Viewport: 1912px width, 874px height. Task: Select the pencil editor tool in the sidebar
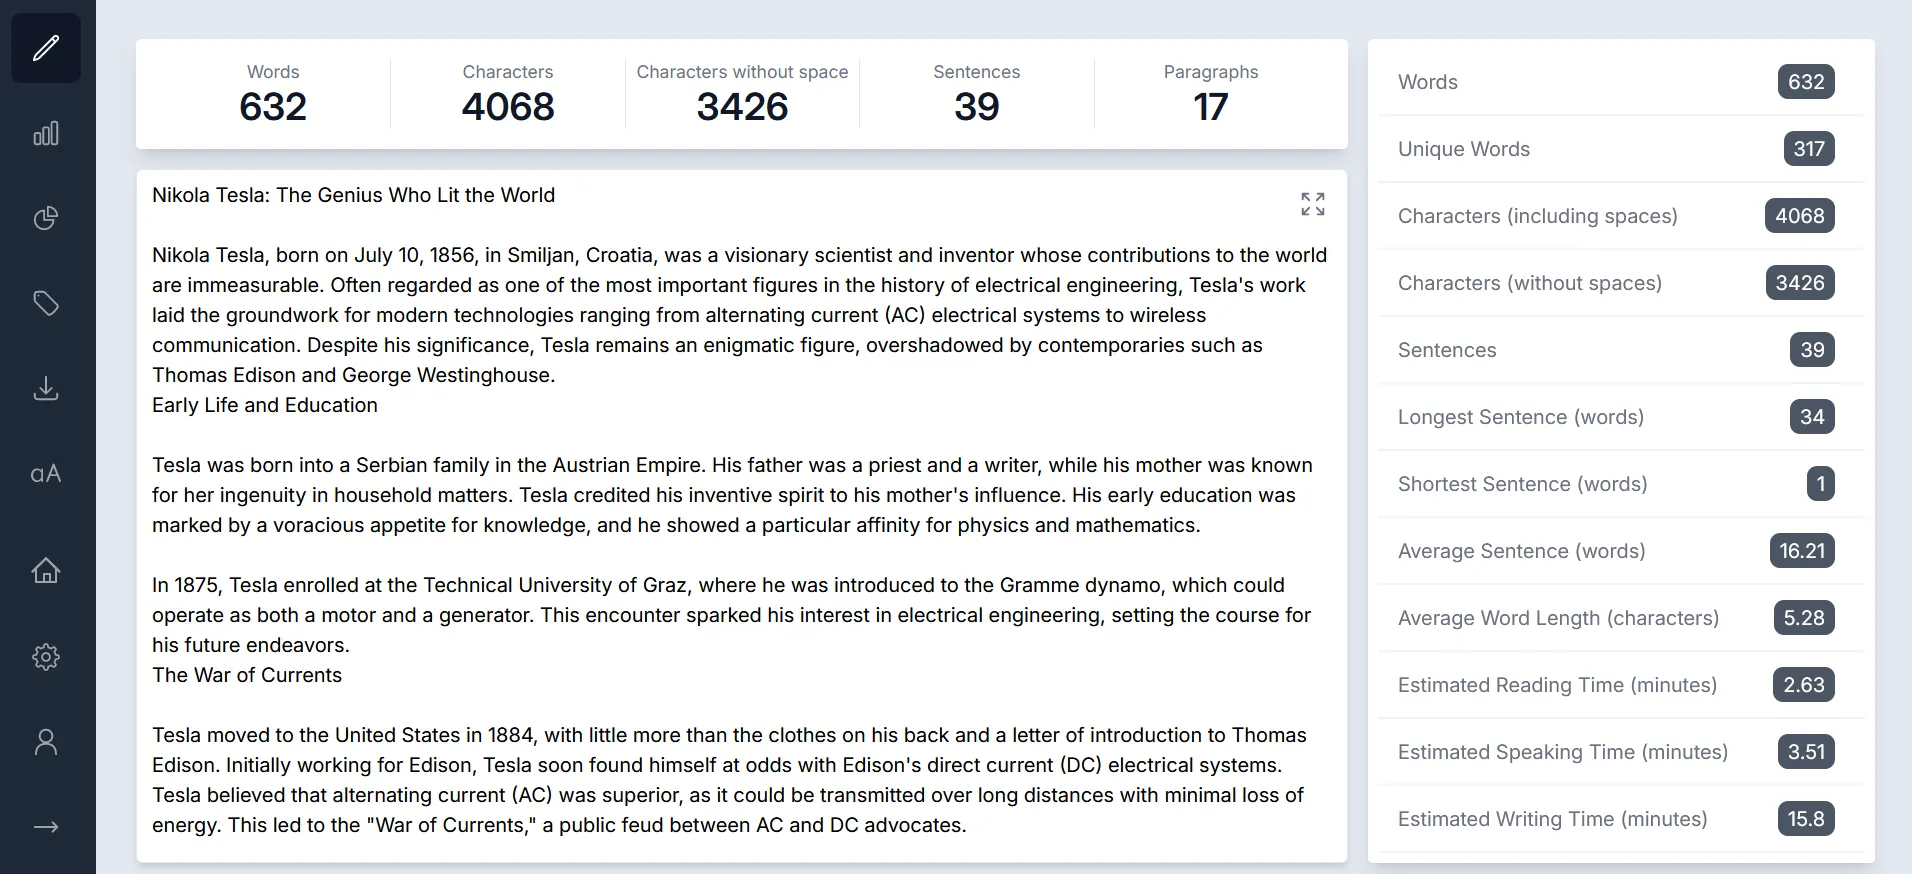tap(46, 47)
